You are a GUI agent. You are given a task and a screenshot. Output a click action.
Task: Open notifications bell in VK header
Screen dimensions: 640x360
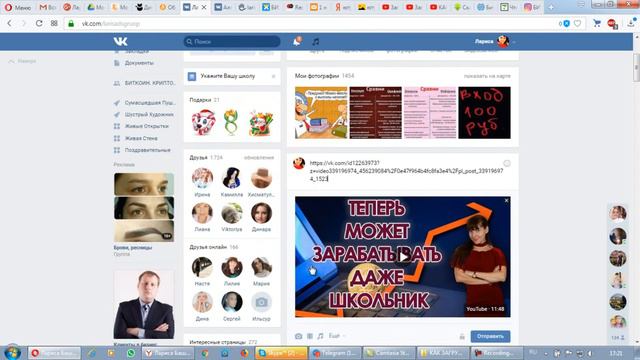click(297, 41)
